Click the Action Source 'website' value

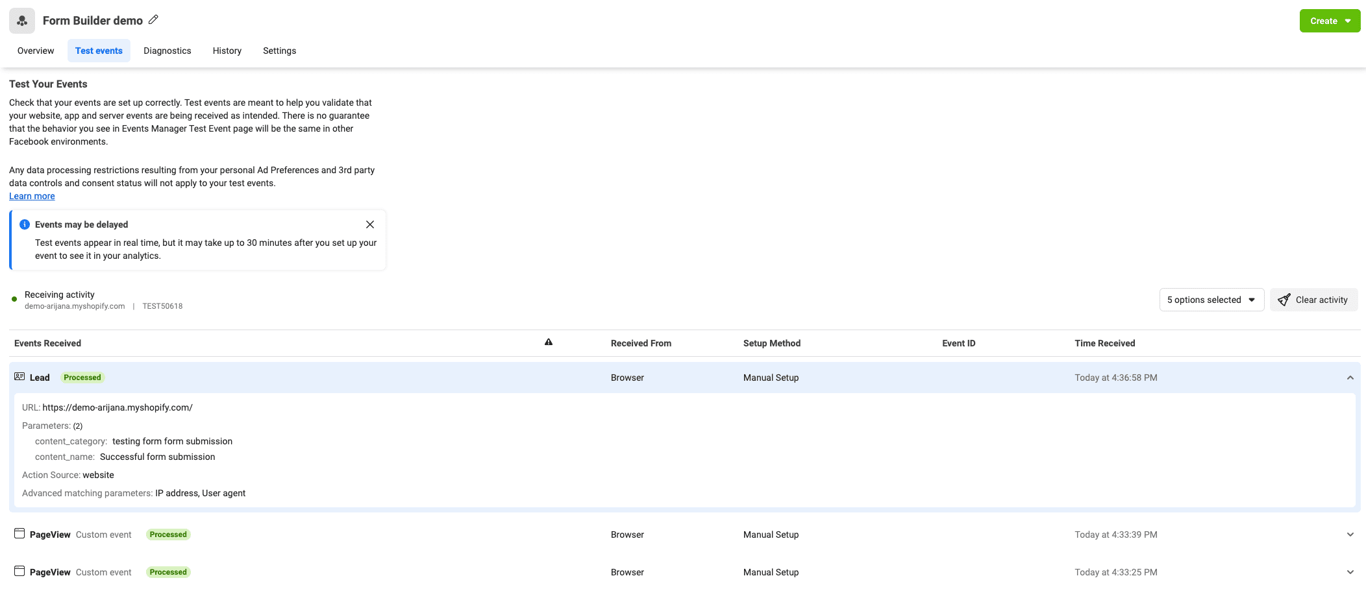pyautogui.click(x=98, y=475)
